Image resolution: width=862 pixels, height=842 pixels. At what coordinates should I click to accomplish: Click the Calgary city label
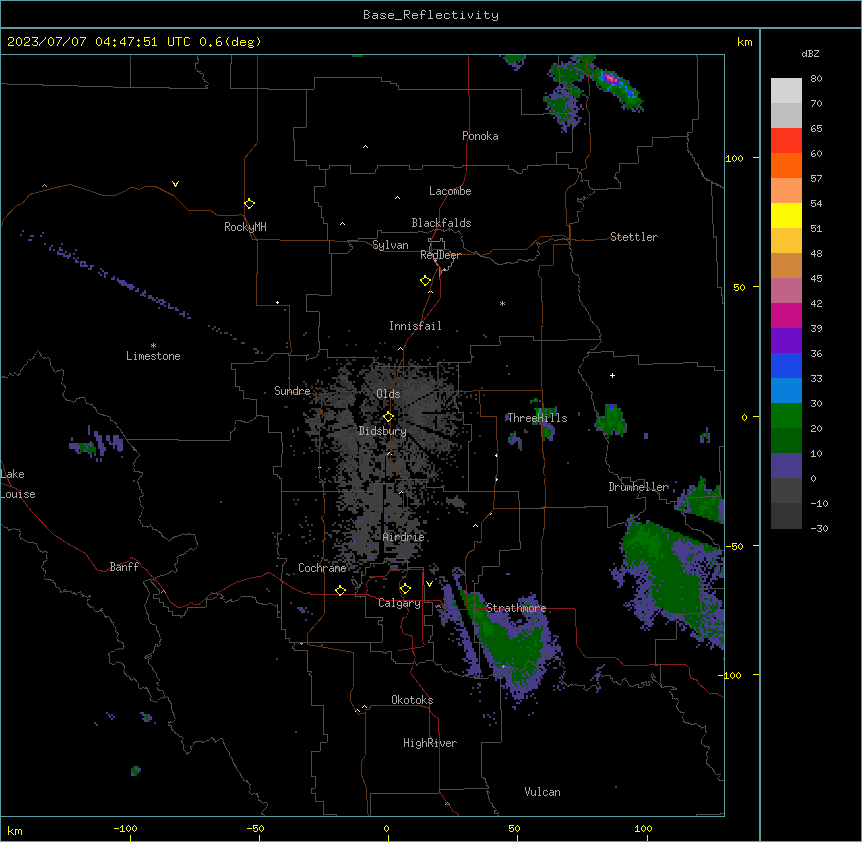[399, 603]
